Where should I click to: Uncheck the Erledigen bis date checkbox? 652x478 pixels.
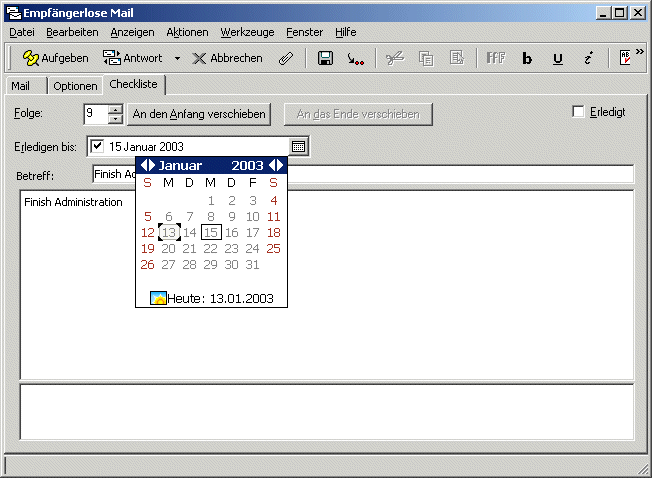click(97, 146)
